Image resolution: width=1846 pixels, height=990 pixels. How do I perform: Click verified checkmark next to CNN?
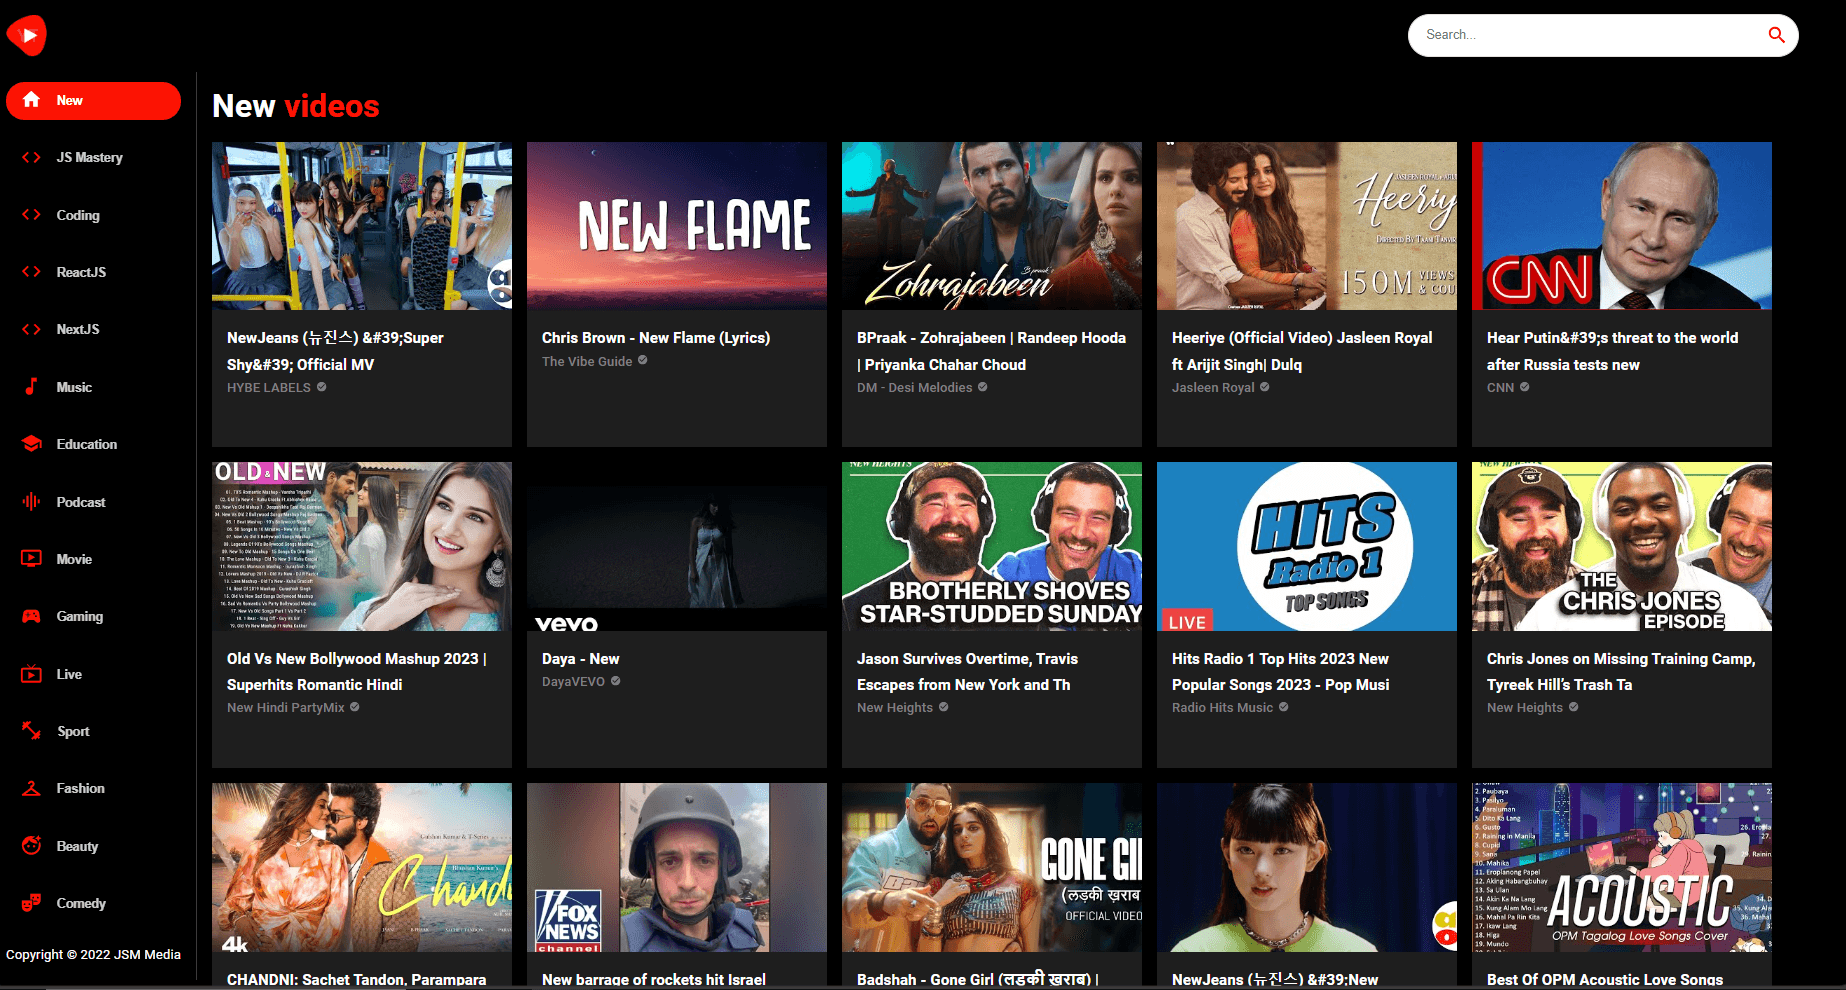[1525, 387]
